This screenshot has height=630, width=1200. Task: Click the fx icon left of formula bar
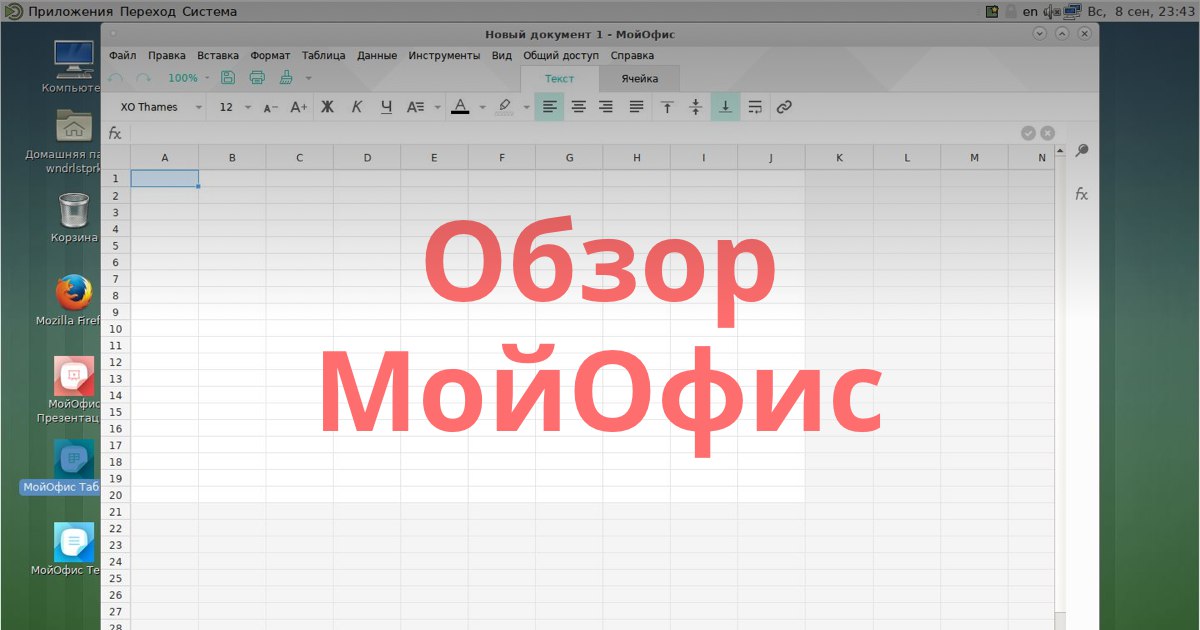pos(115,133)
